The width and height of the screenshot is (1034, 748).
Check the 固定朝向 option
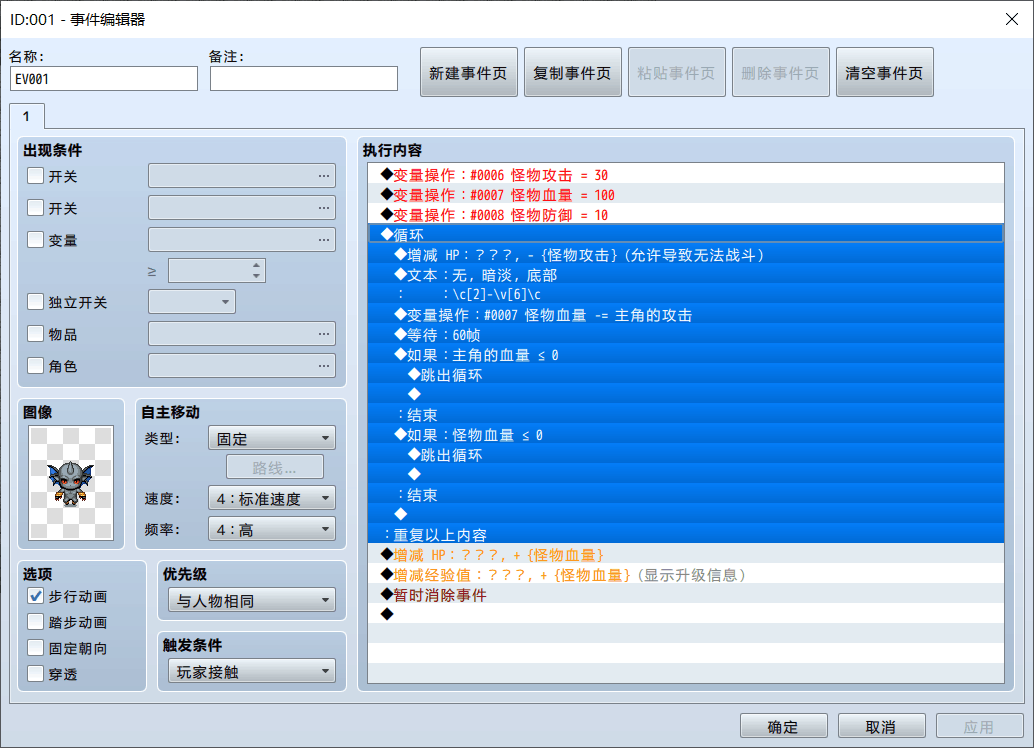(x=36, y=648)
